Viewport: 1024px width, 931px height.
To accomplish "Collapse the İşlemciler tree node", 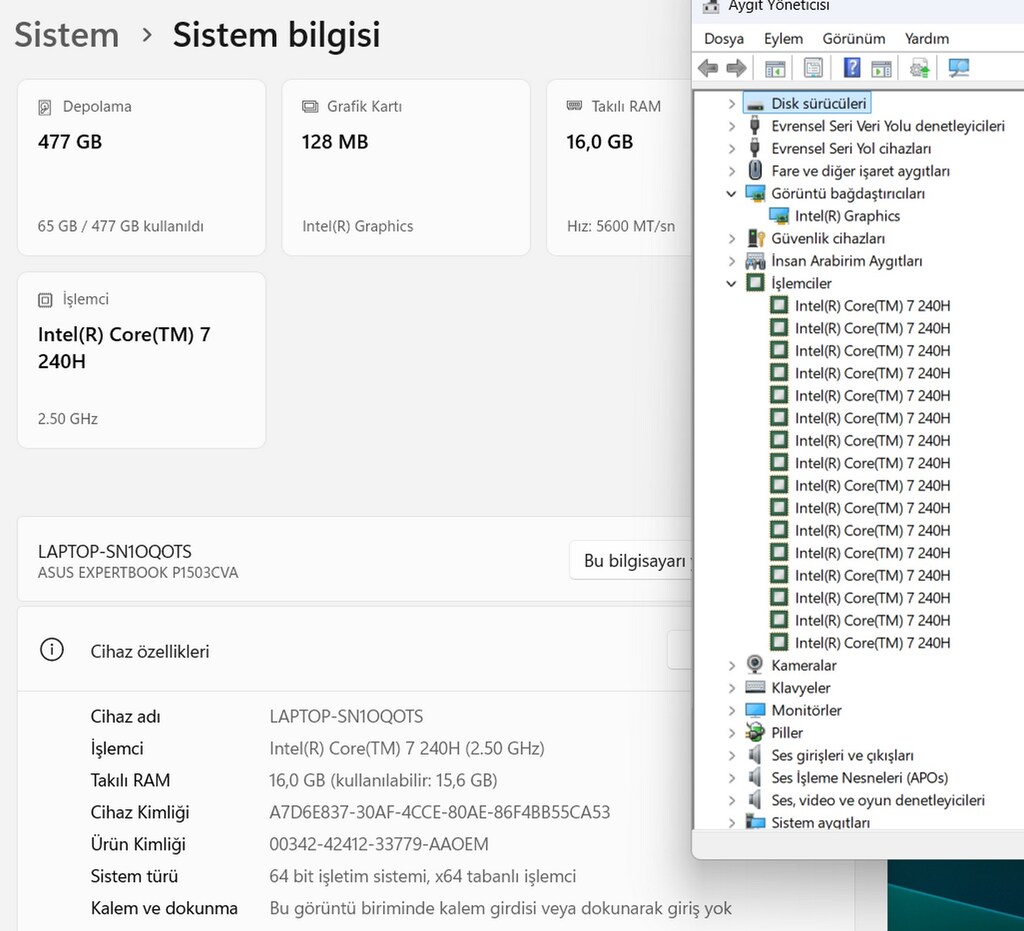I will coord(731,283).
